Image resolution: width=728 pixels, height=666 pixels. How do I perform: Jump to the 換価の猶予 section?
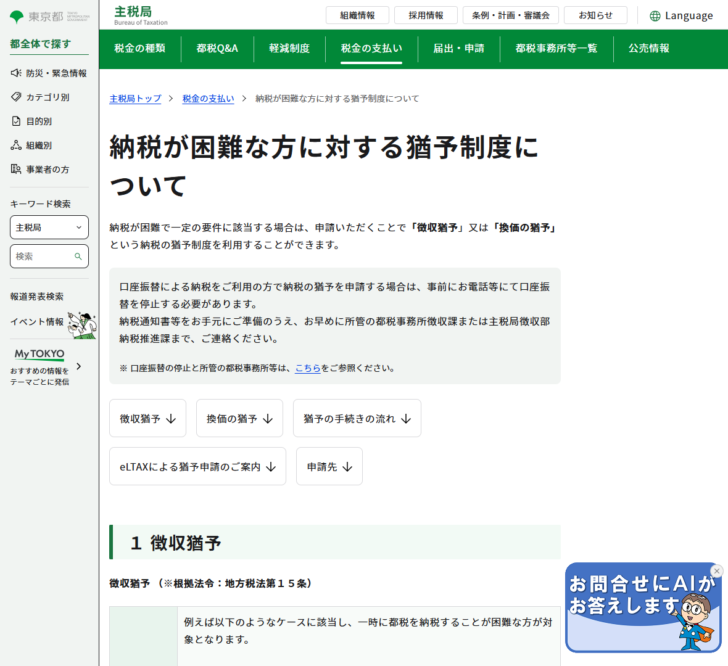coord(240,418)
